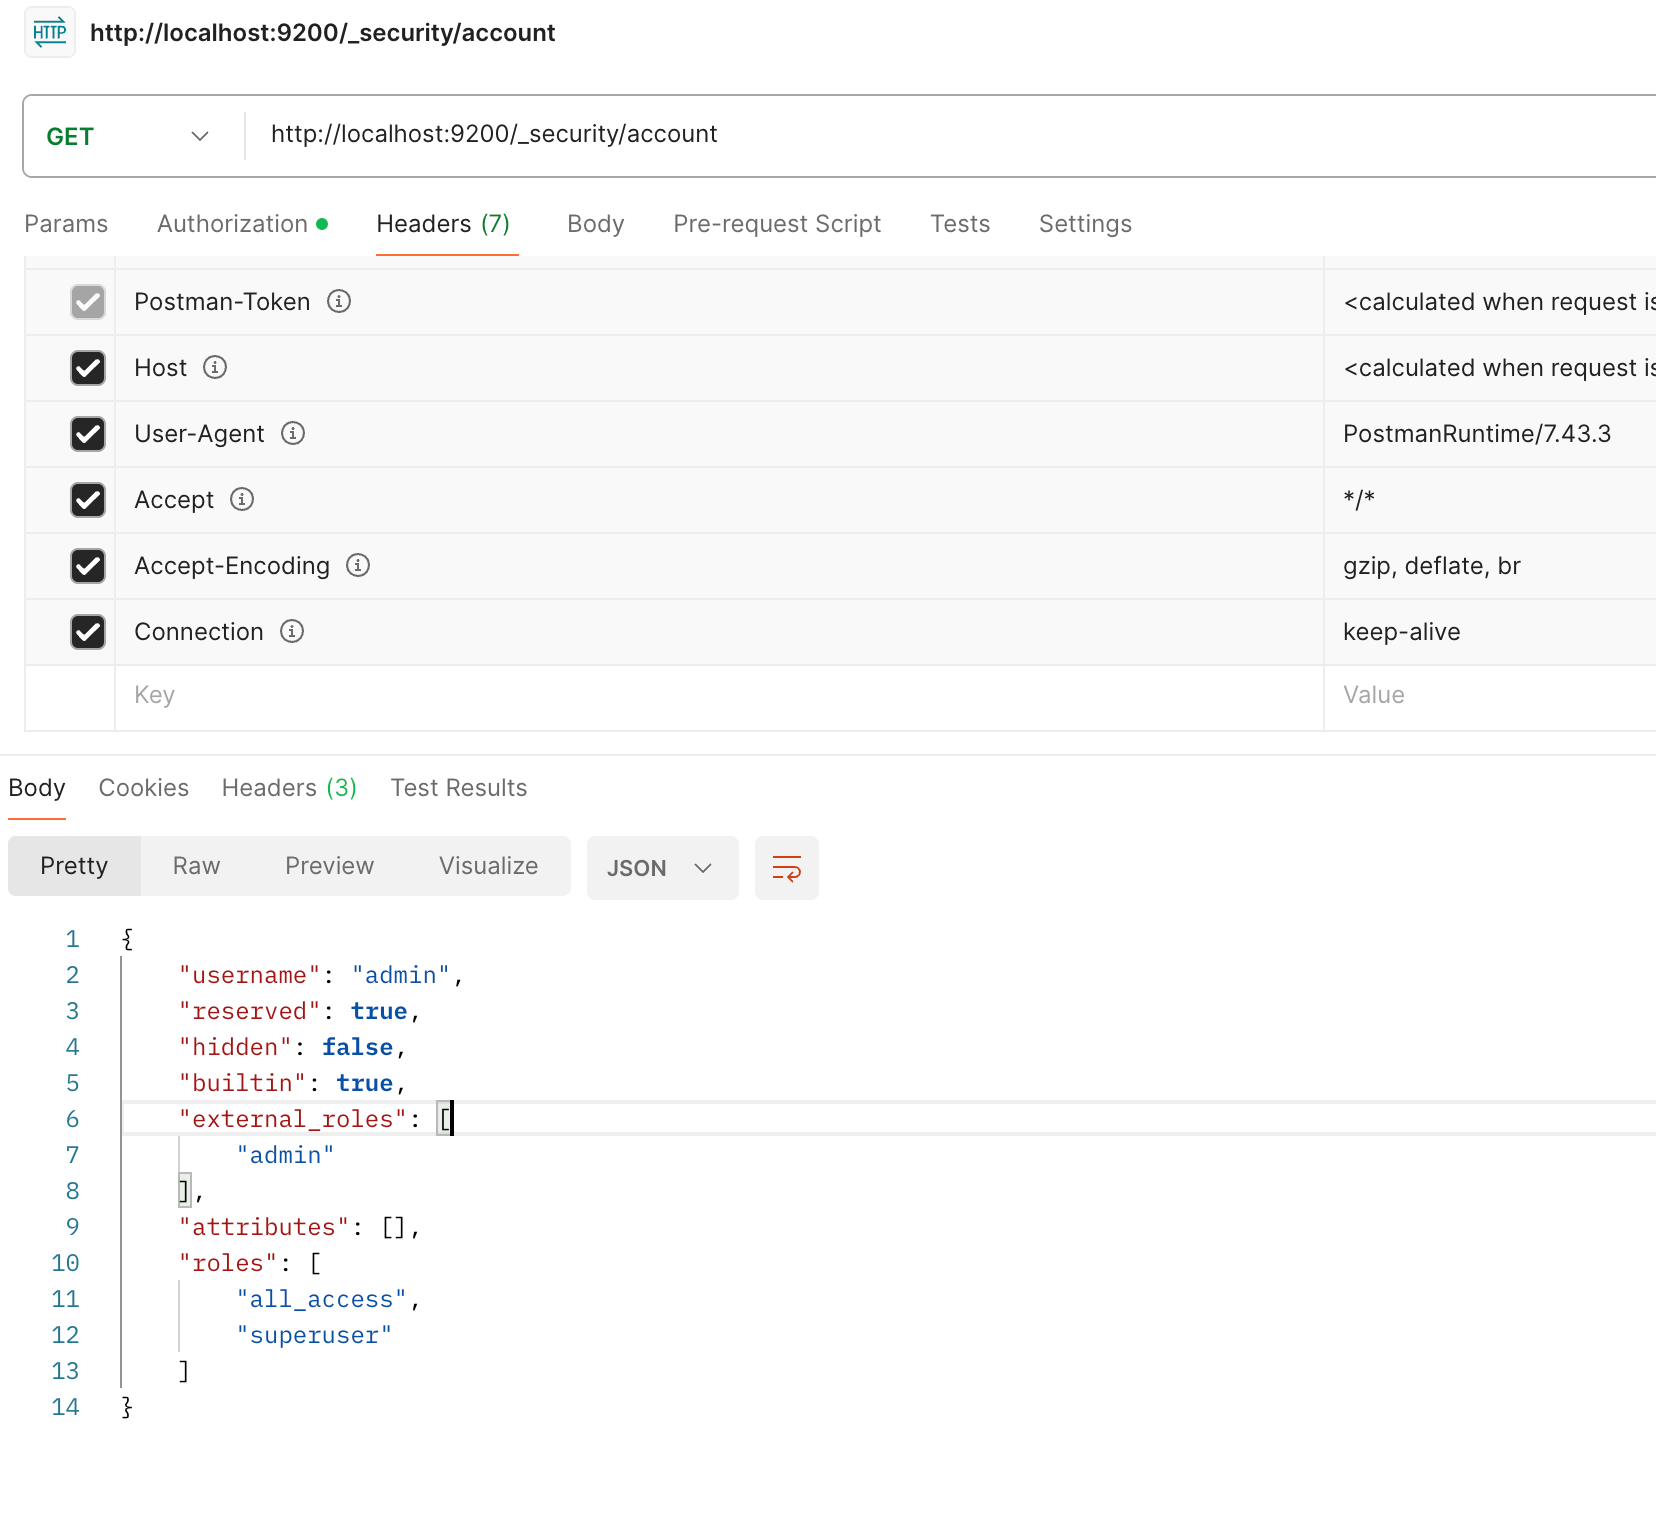Viewport: 1656px width, 1524px height.
Task: Click "external_roles" key in response
Action: click(x=293, y=1119)
